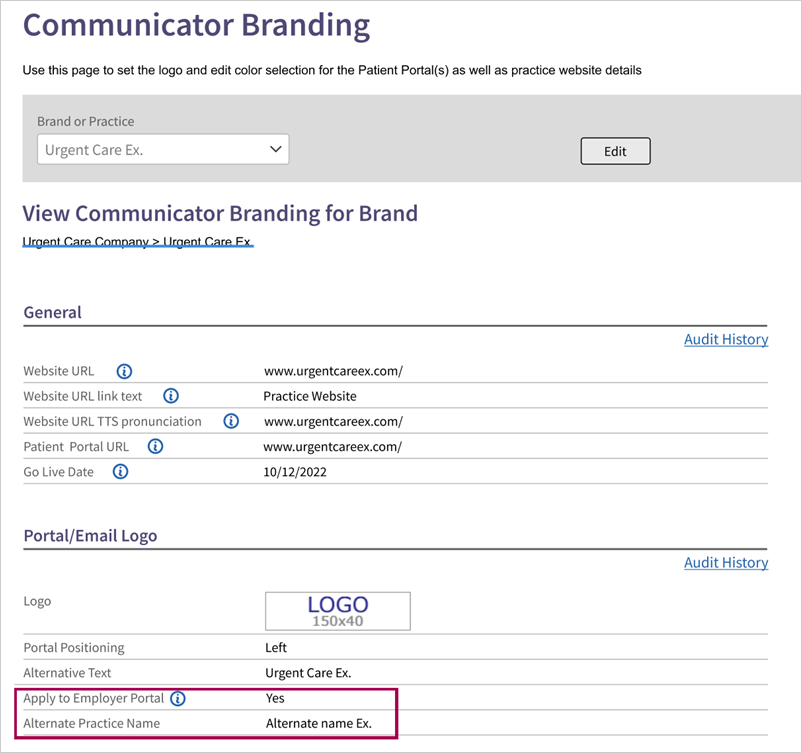
Task: Open the Brand or Practice dropdown
Action: (163, 149)
